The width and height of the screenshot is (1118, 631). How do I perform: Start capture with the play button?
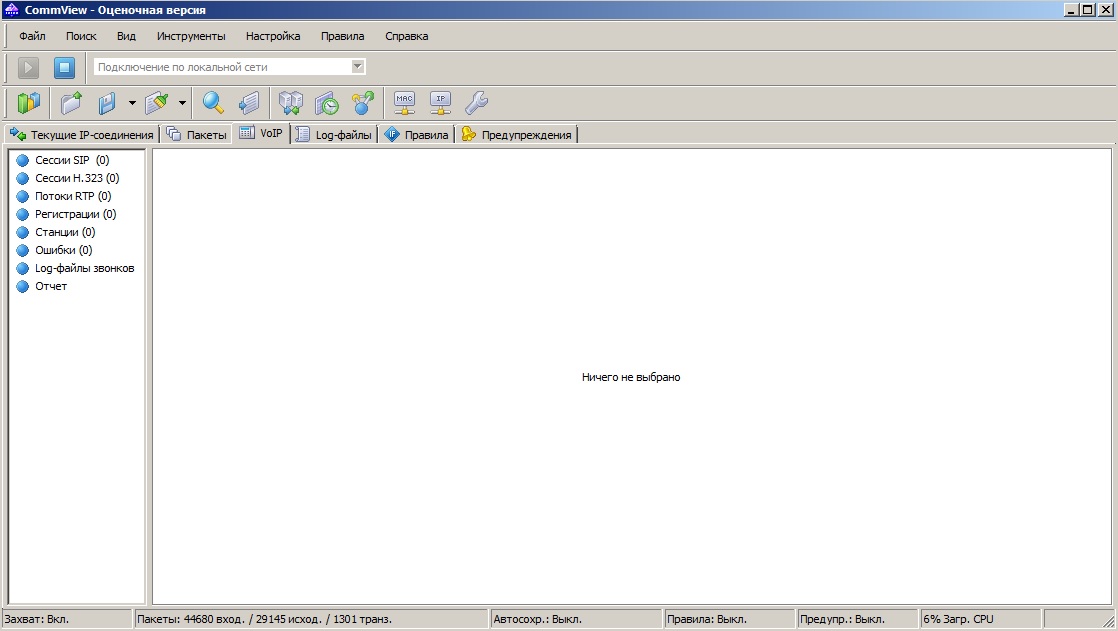29,68
